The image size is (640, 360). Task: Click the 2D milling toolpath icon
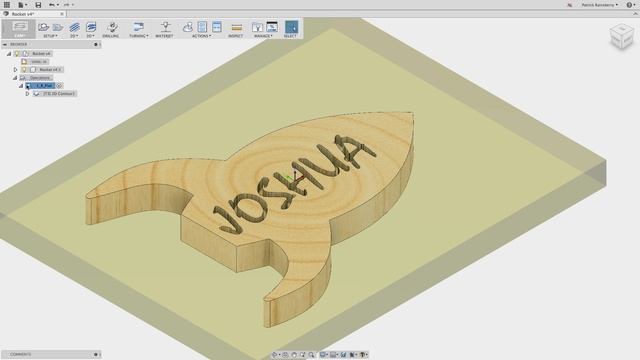[x=74, y=27]
